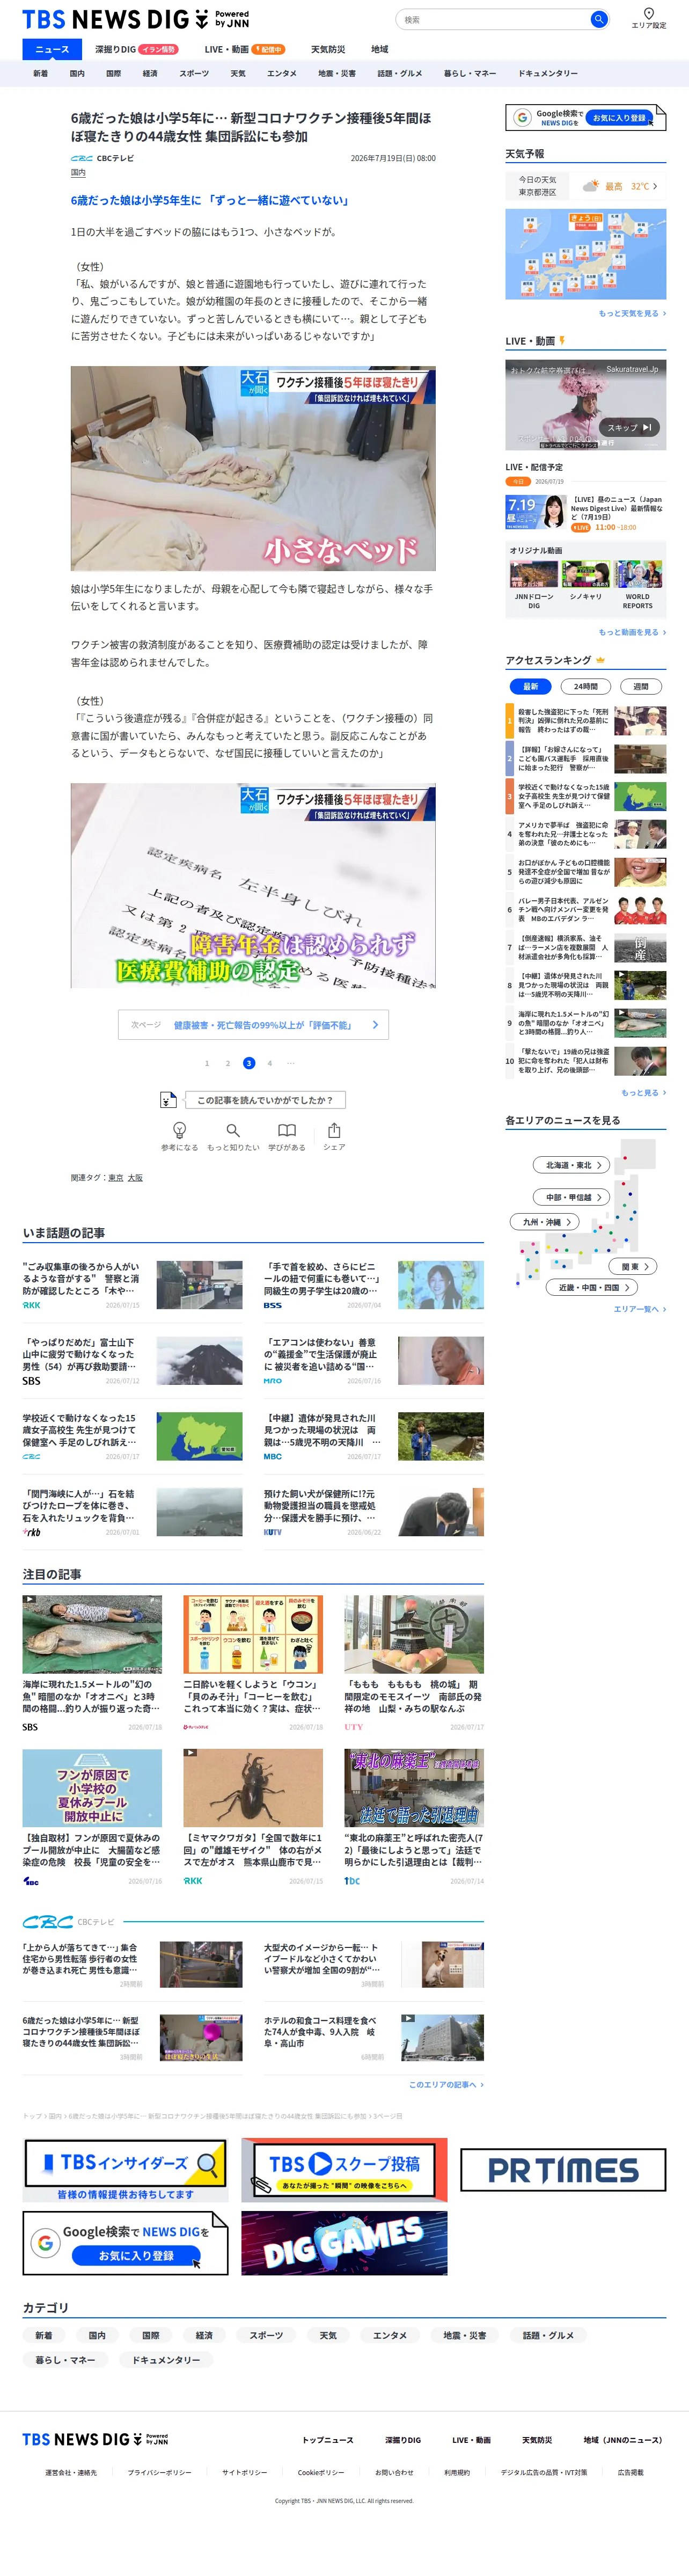
Task: Select 地震・災害 in the sub navigation bar
Action: 337,73
